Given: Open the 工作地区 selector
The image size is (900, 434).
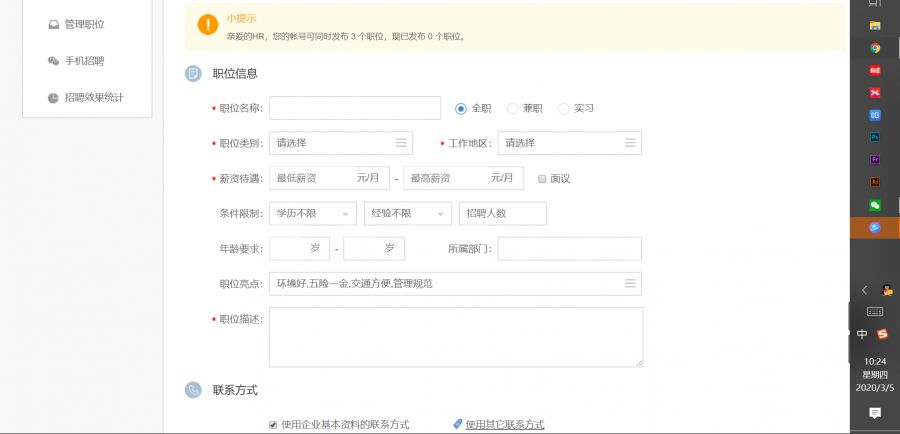Looking at the screenshot, I should (569, 143).
